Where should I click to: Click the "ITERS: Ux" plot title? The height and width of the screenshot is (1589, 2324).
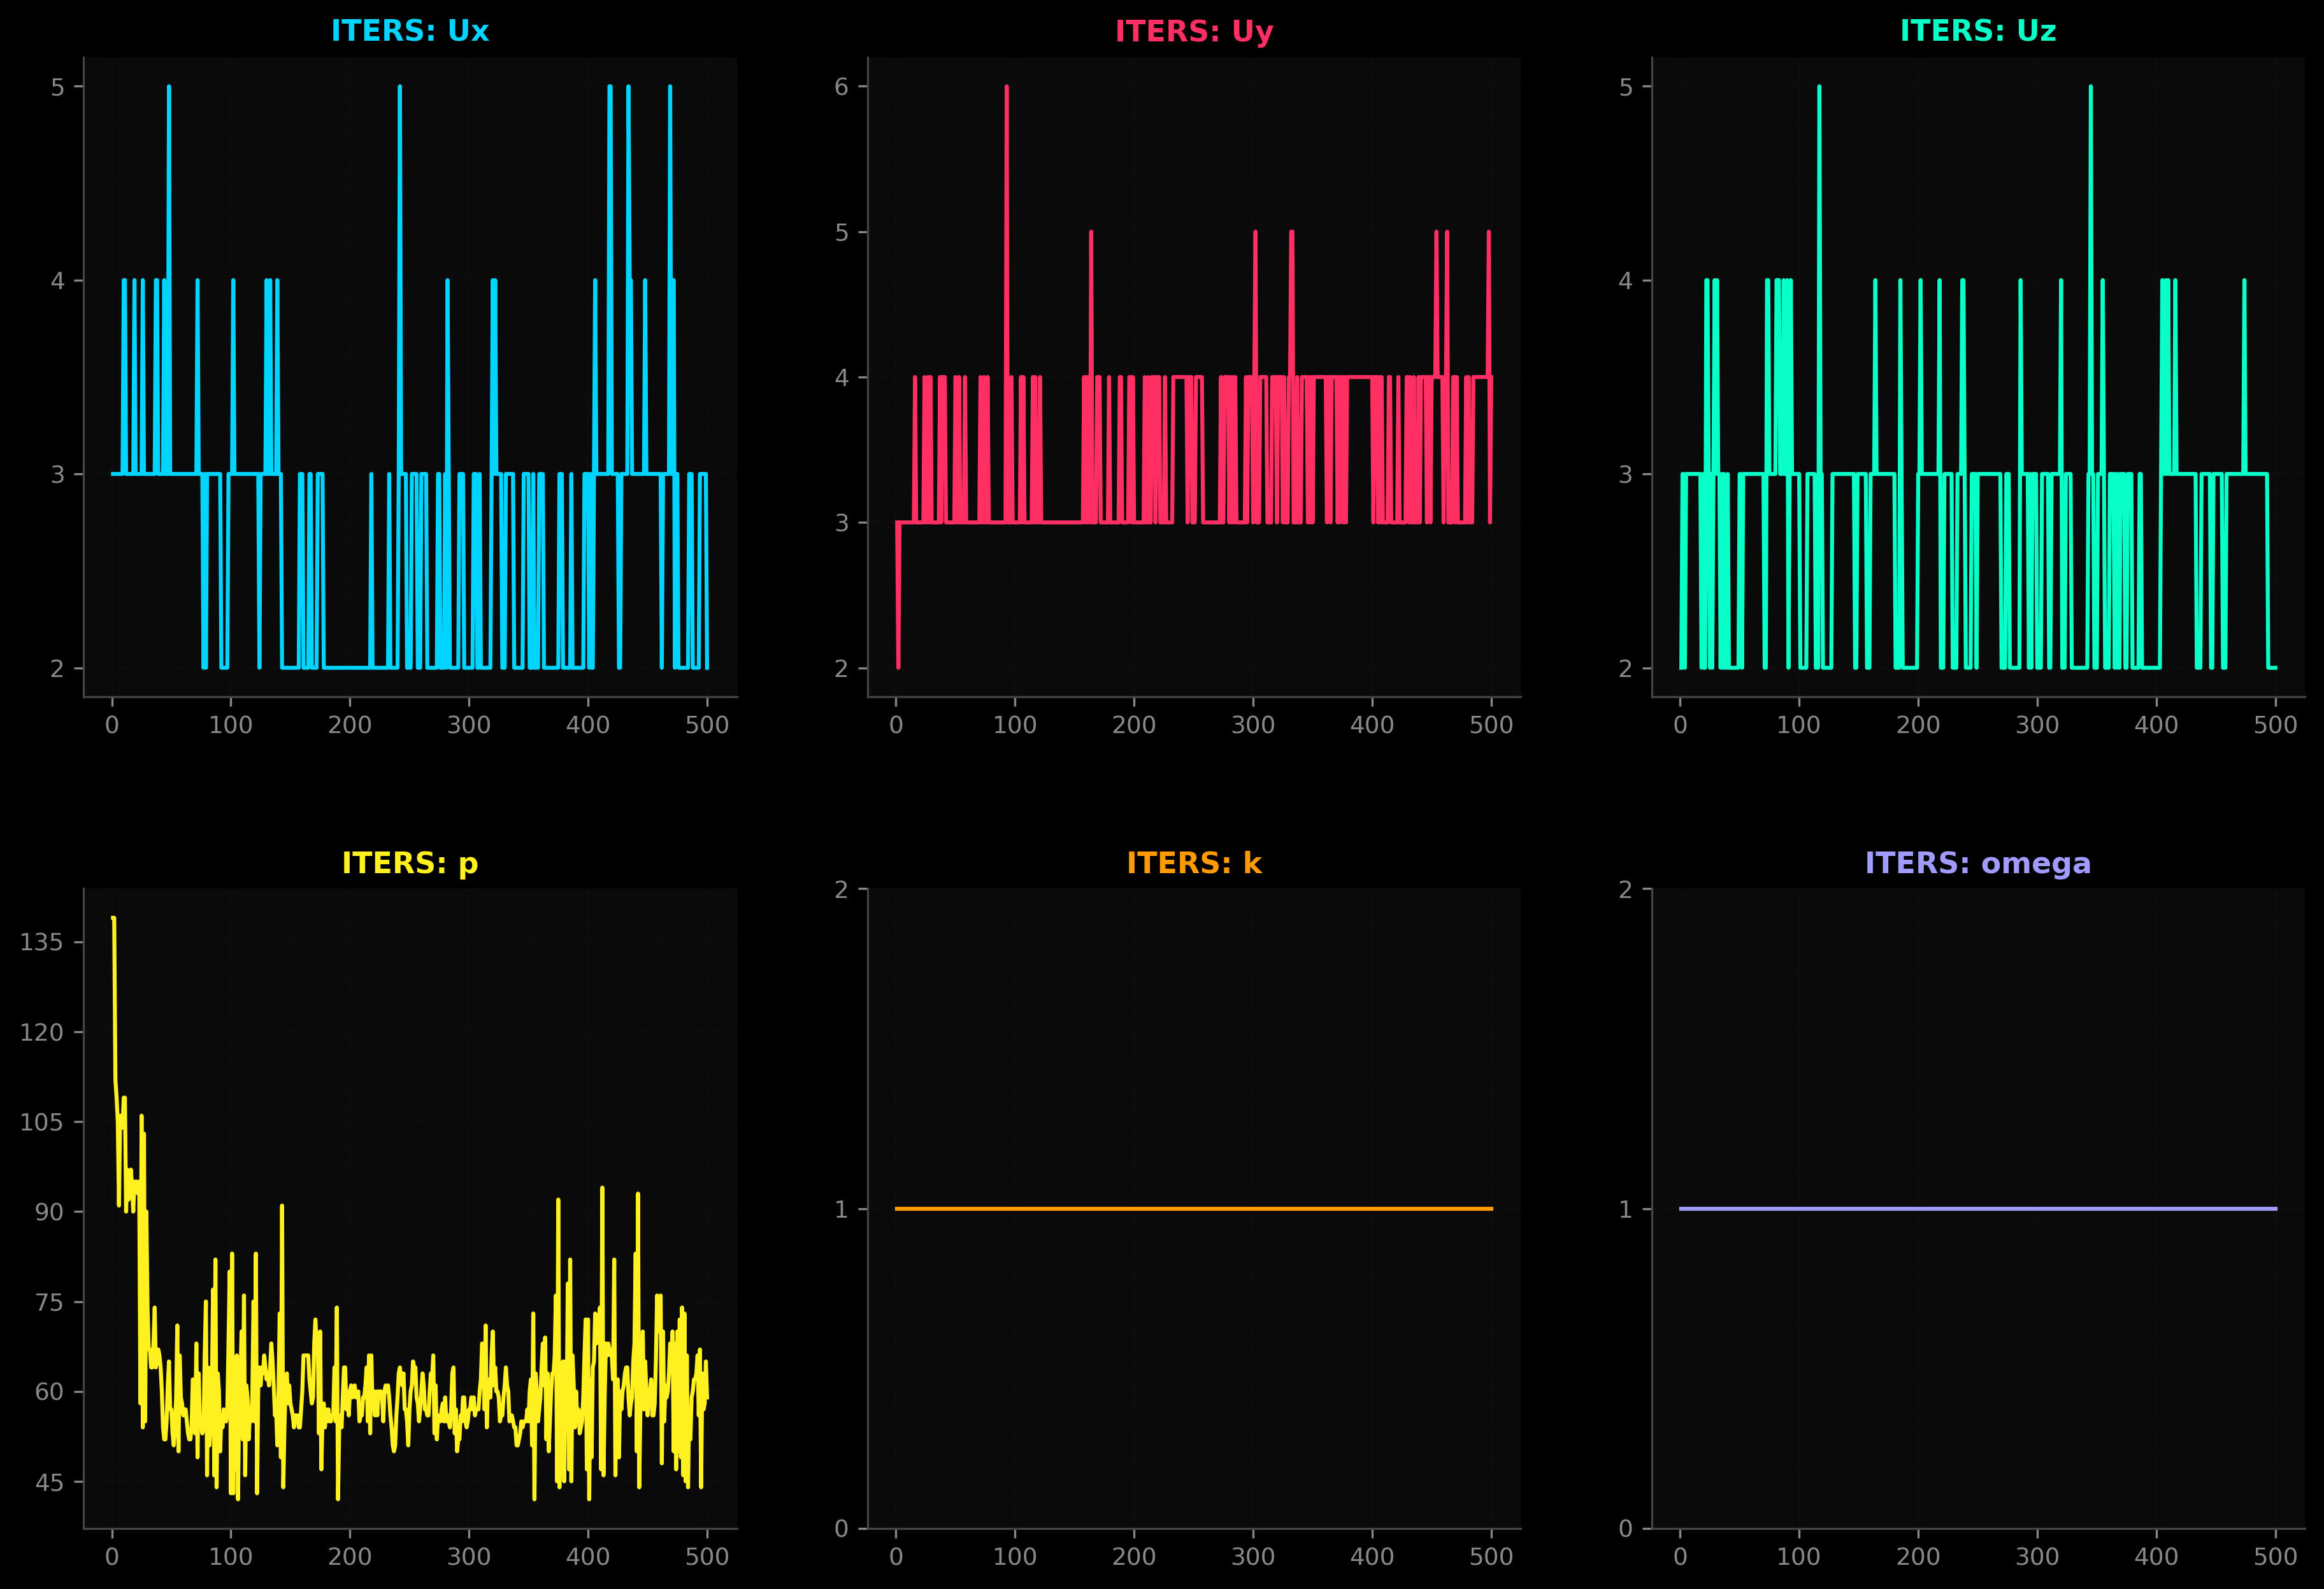pos(410,31)
